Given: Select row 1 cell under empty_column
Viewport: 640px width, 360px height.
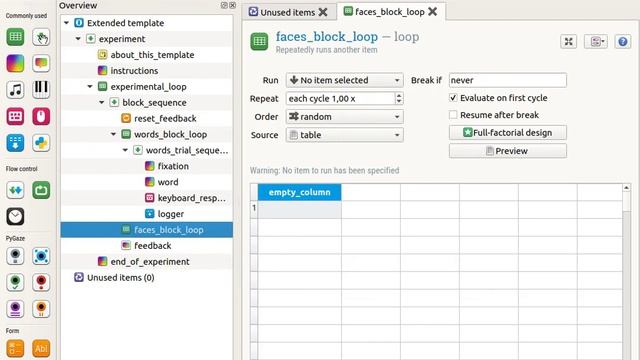Looking at the screenshot, I should tap(300, 209).
